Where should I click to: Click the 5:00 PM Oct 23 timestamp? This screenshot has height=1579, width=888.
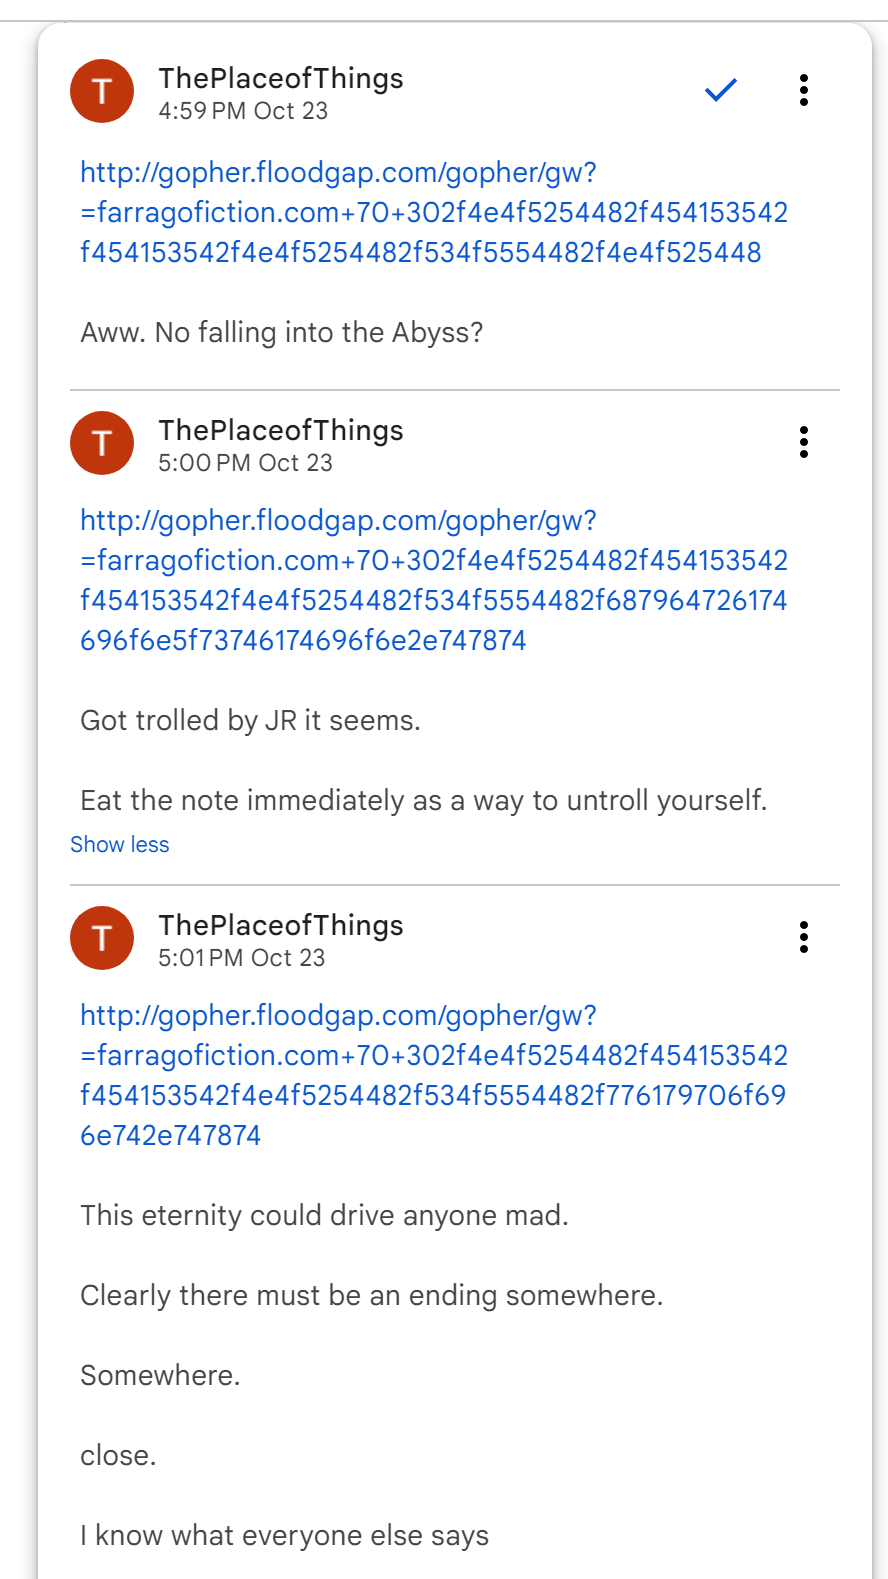pos(245,463)
